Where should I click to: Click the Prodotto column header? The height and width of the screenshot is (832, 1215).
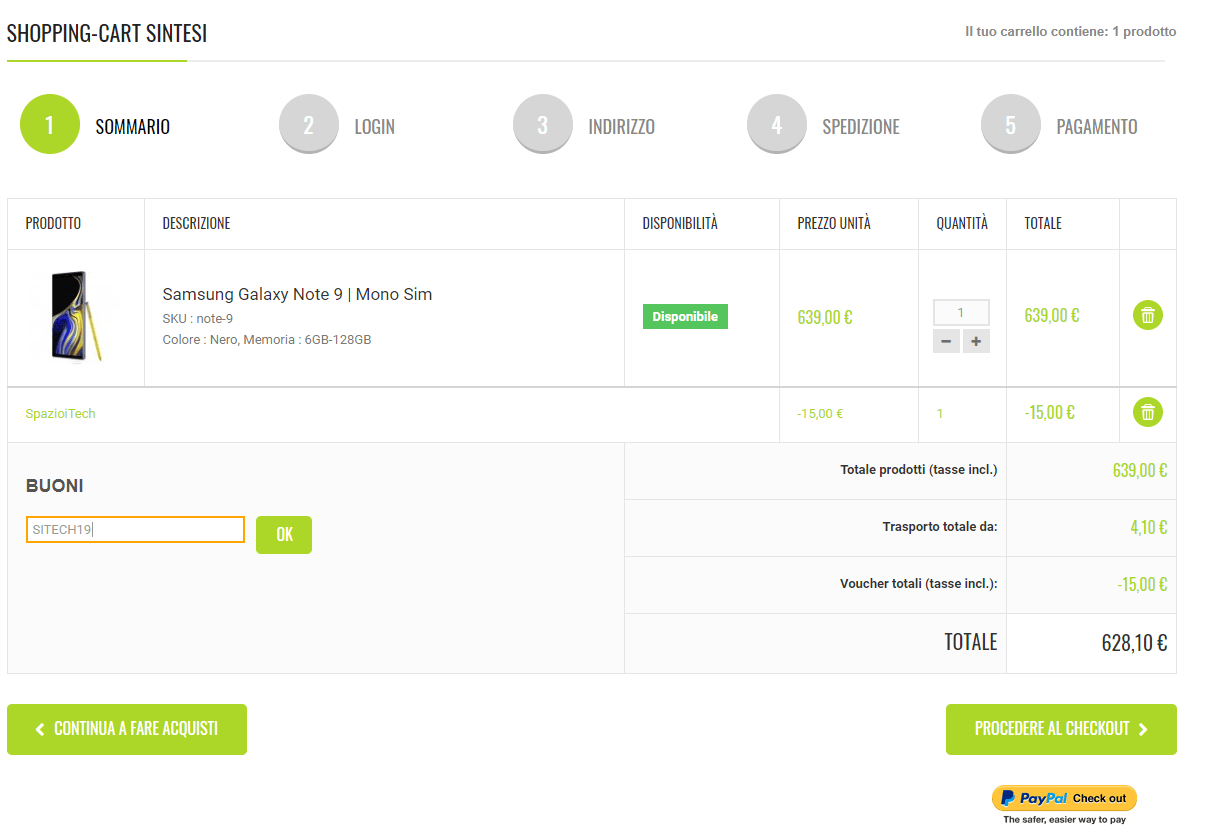point(53,223)
